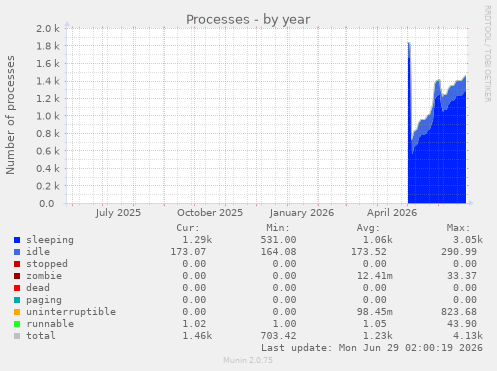
Task: Select the 'dead' legend label
Action: click(x=38, y=288)
